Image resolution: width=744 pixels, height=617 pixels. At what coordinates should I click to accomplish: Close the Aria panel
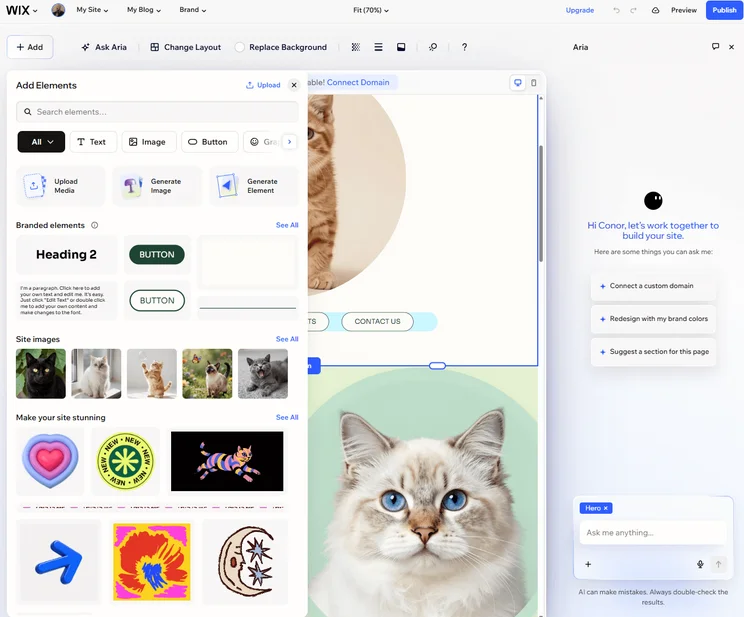[x=731, y=47]
